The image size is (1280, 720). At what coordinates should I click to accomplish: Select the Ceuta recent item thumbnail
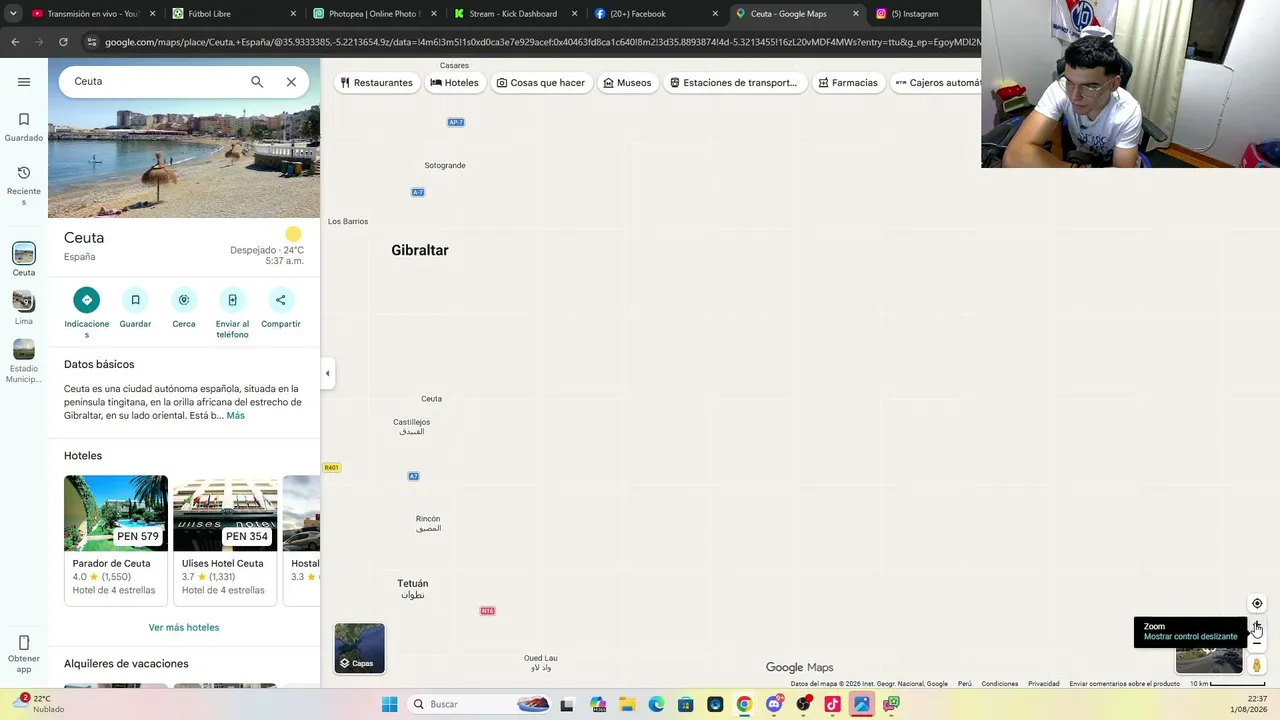tap(24, 254)
